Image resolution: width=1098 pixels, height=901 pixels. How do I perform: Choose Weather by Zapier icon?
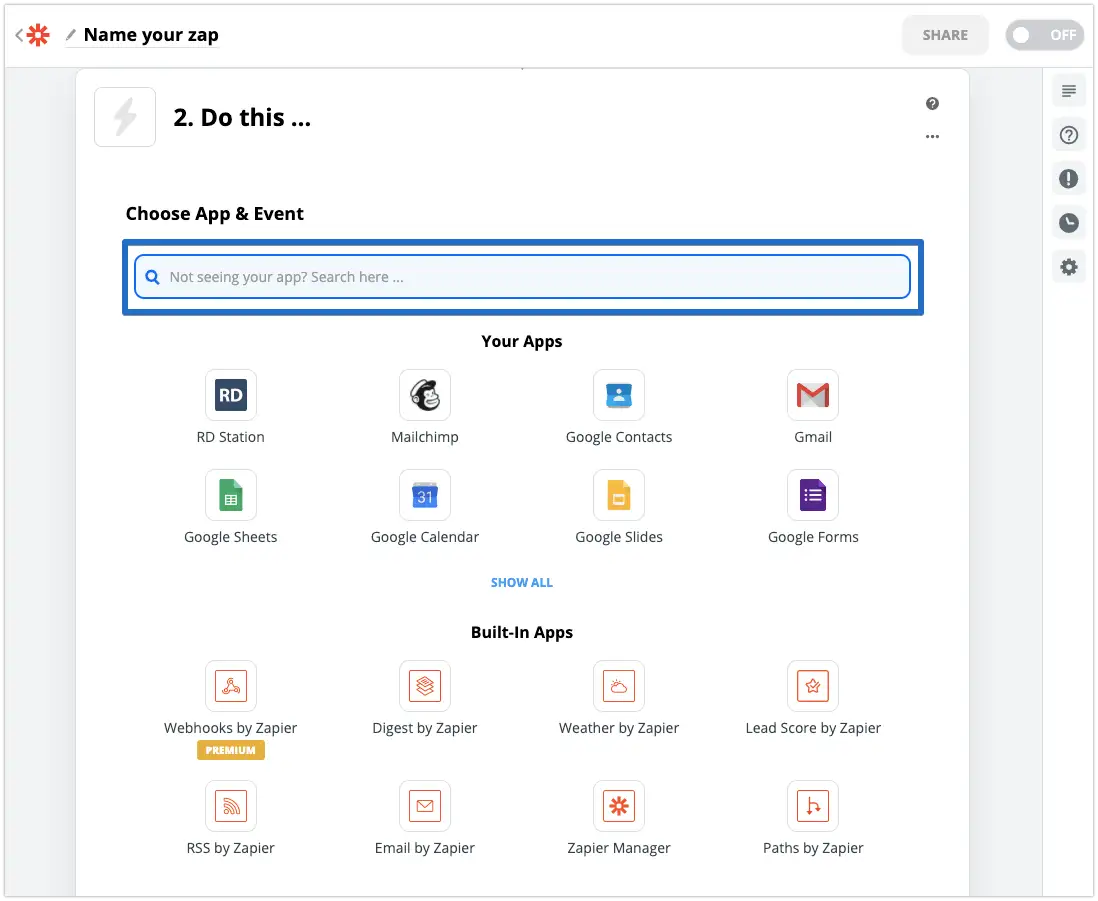tap(619, 686)
